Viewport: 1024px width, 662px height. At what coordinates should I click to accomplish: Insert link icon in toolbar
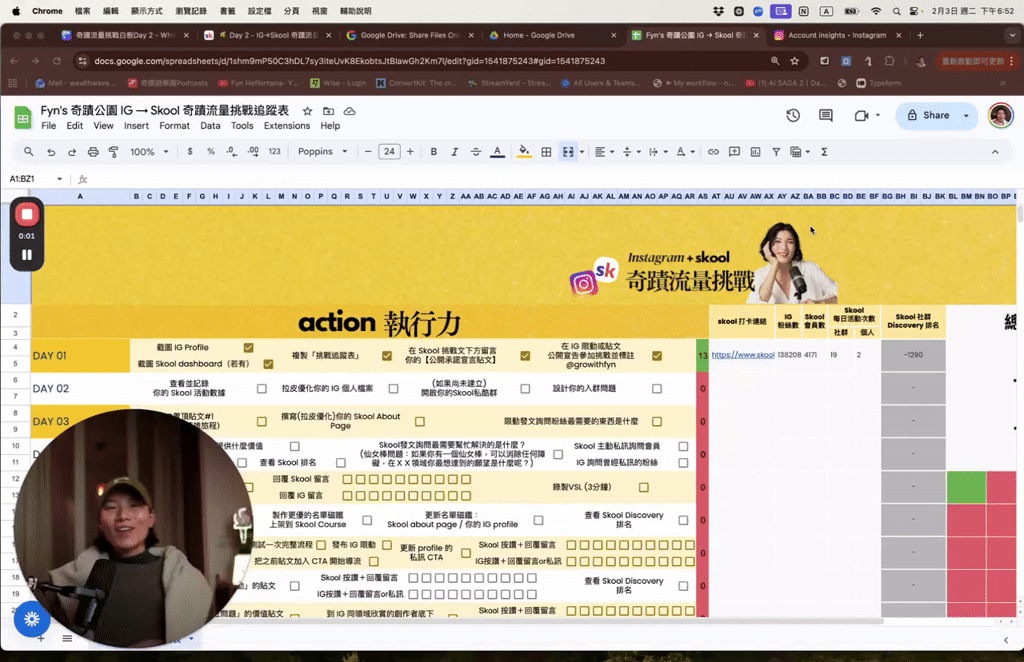713,151
